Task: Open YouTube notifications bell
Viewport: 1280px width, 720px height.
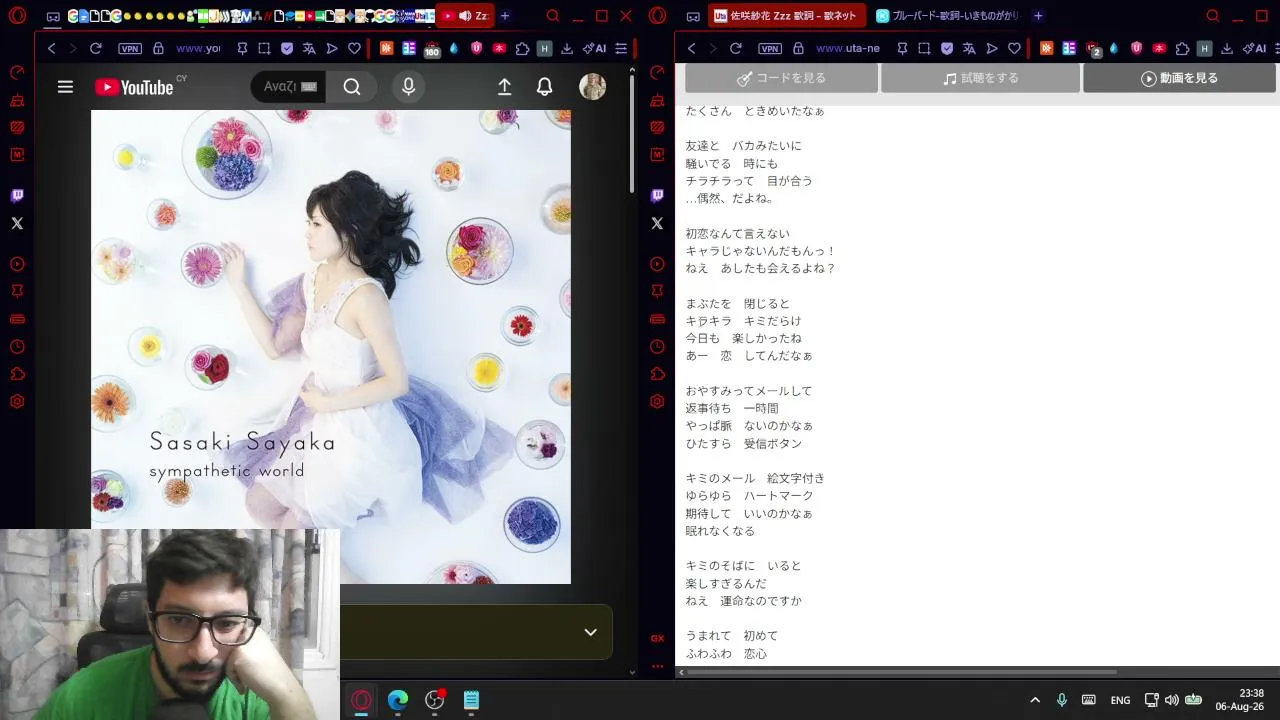Action: click(544, 87)
